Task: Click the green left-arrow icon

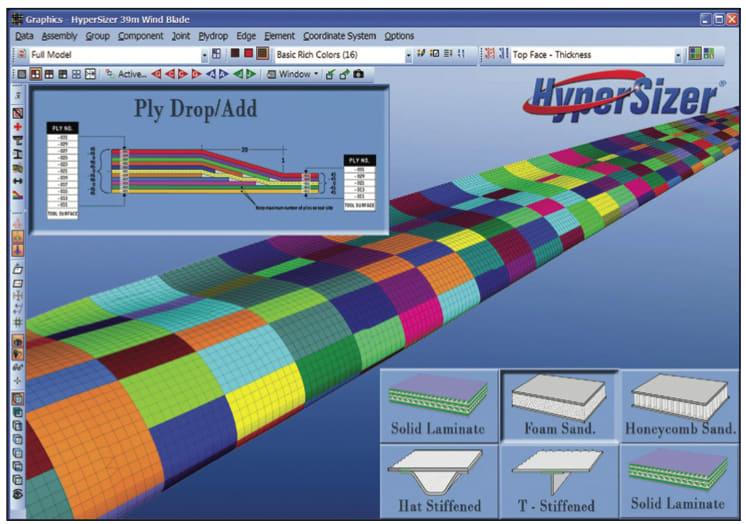Action: [238, 74]
